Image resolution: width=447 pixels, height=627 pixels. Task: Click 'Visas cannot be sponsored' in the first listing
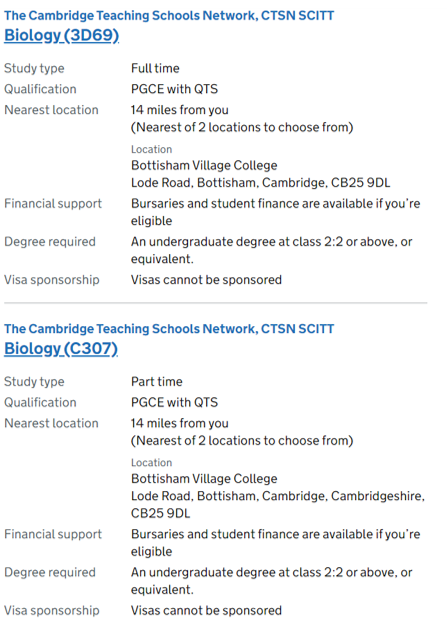206,280
